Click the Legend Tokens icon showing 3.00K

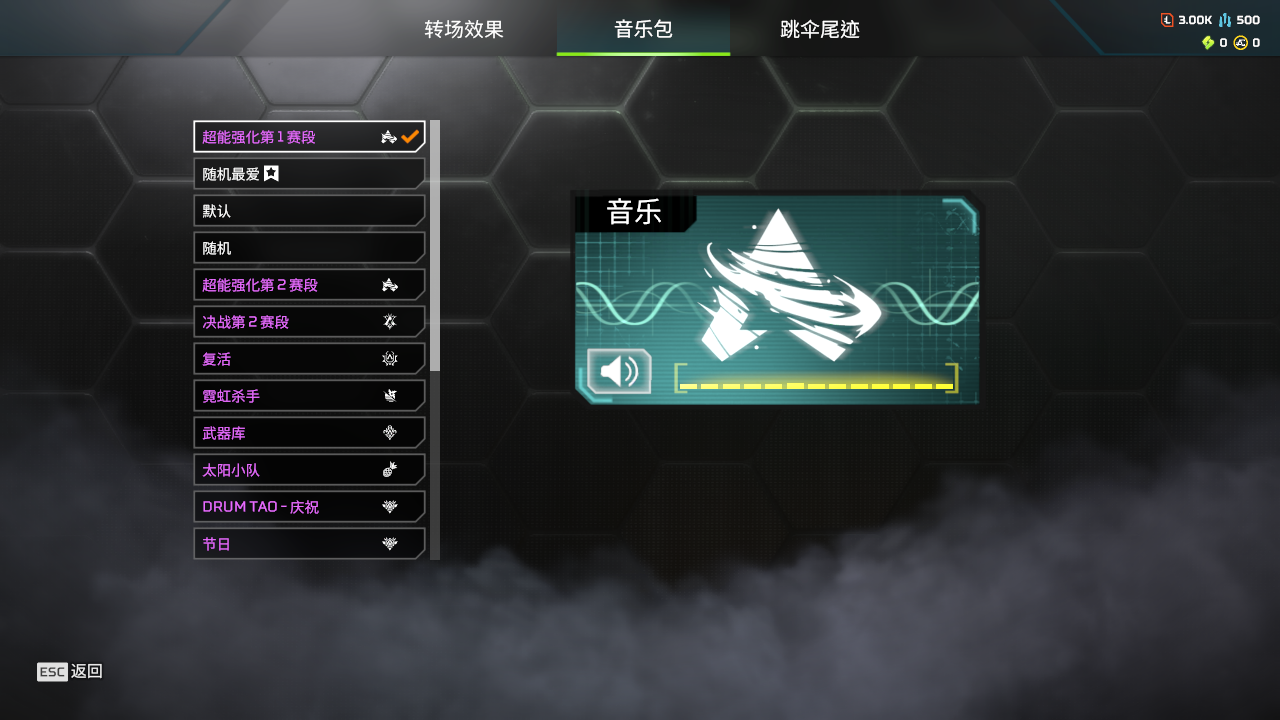click(x=1167, y=20)
